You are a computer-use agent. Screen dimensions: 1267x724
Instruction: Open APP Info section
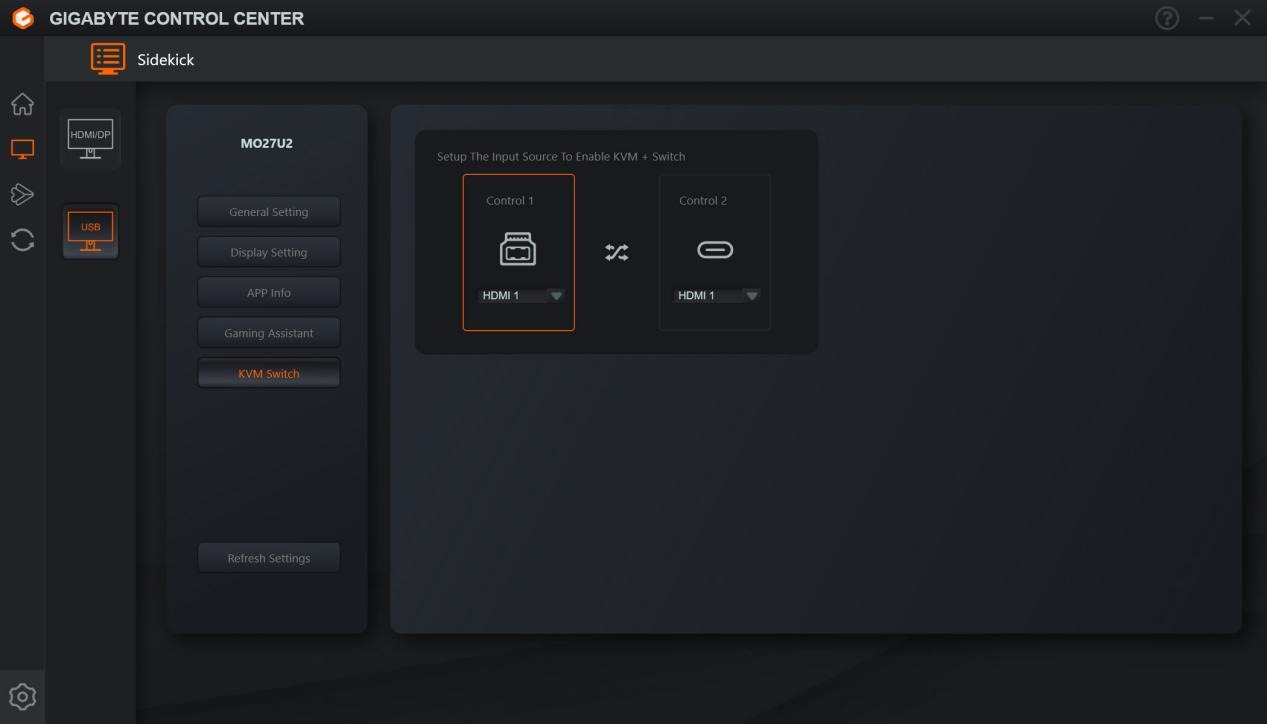269,293
